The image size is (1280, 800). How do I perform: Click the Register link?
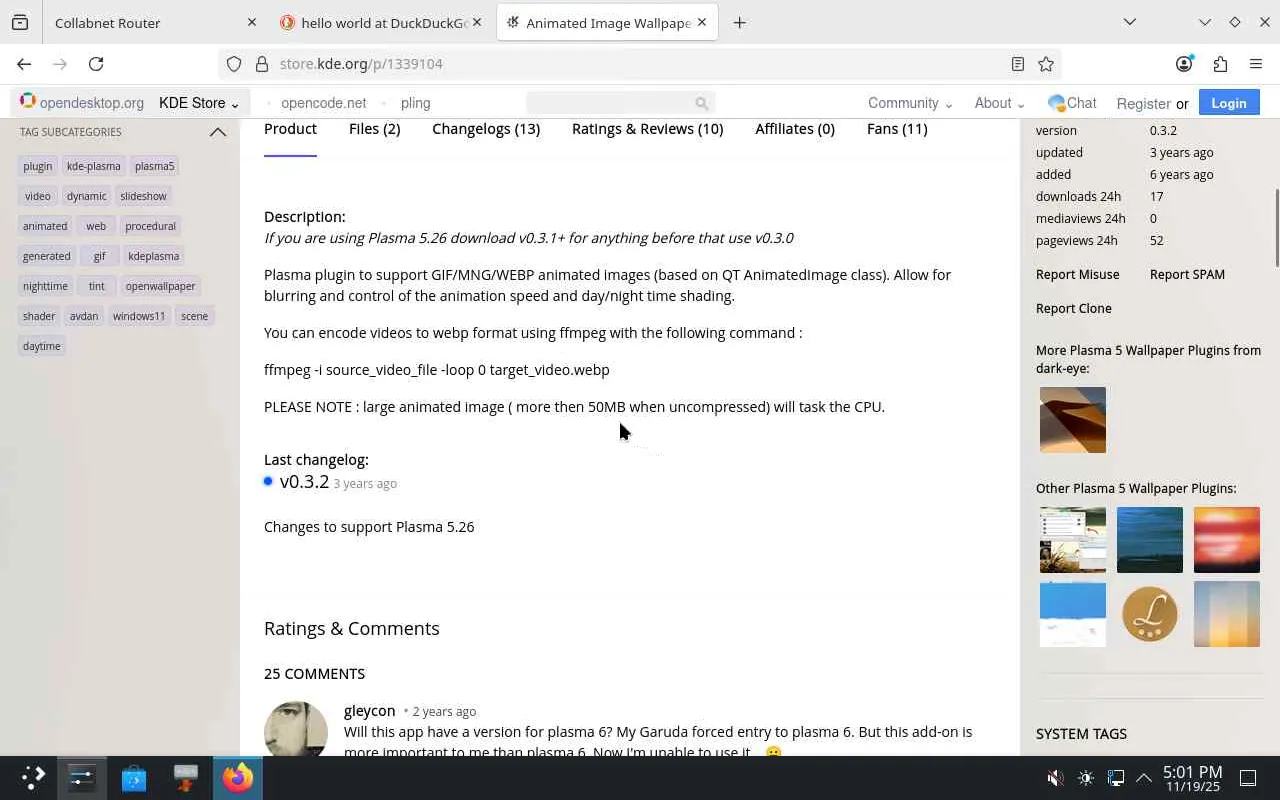point(1143,104)
